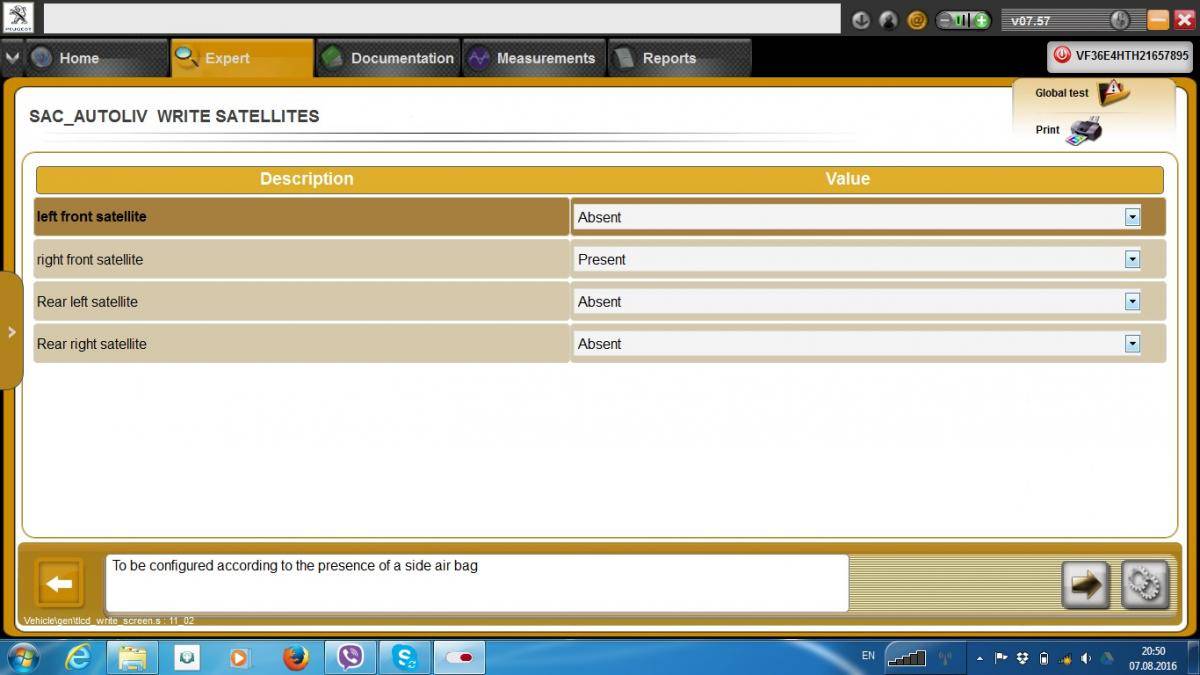Expand Rear left satellite dropdown
Screen dimensions: 1200x675
(1132, 301)
